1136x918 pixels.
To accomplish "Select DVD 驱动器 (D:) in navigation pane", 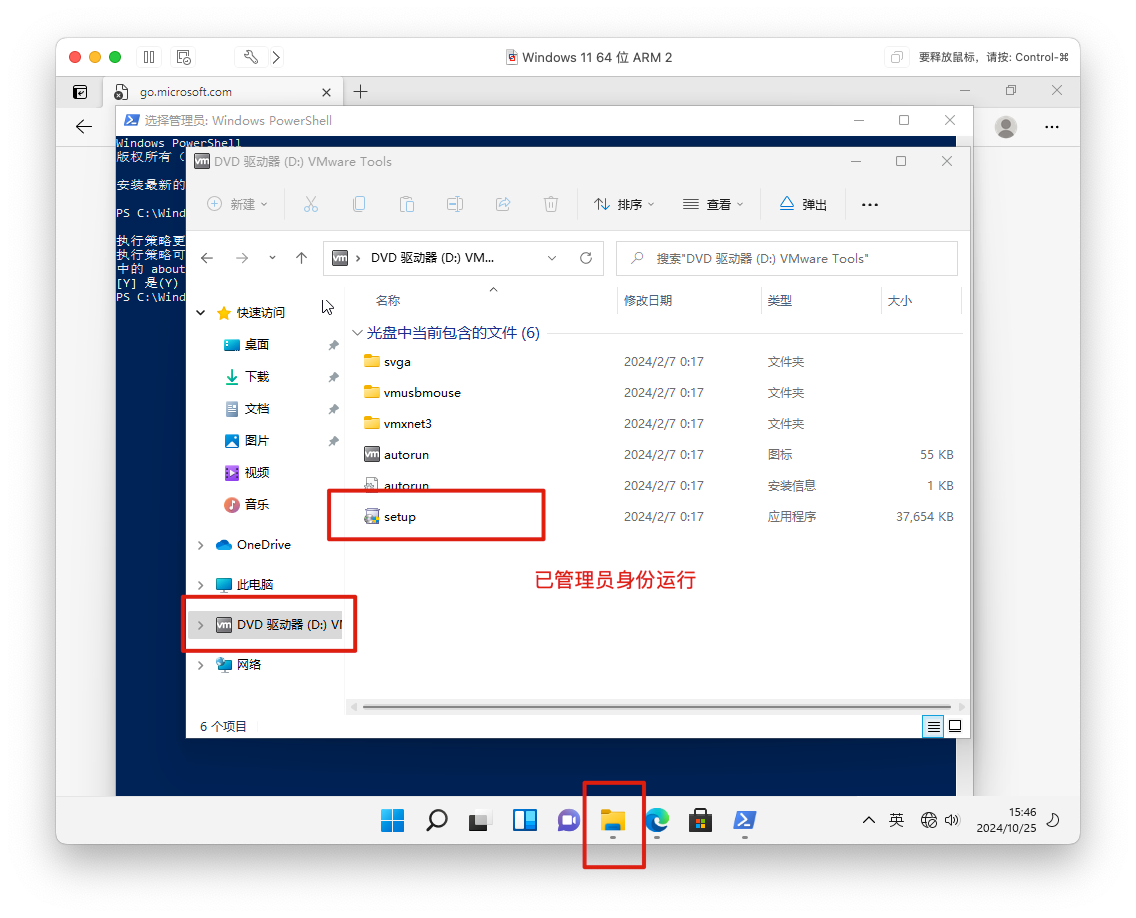I will click(x=267, y=625).
